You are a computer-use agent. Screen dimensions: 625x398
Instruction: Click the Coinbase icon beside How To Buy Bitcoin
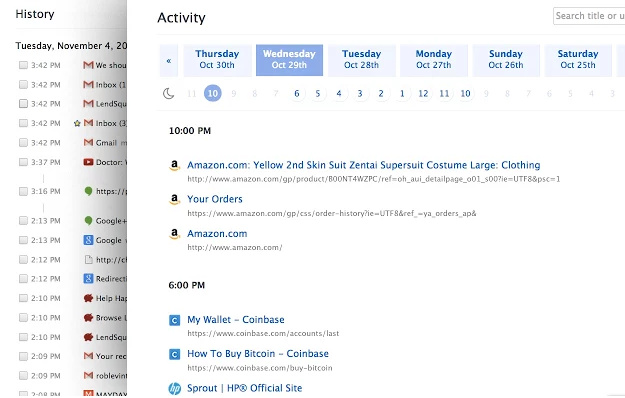coord(175,354)
